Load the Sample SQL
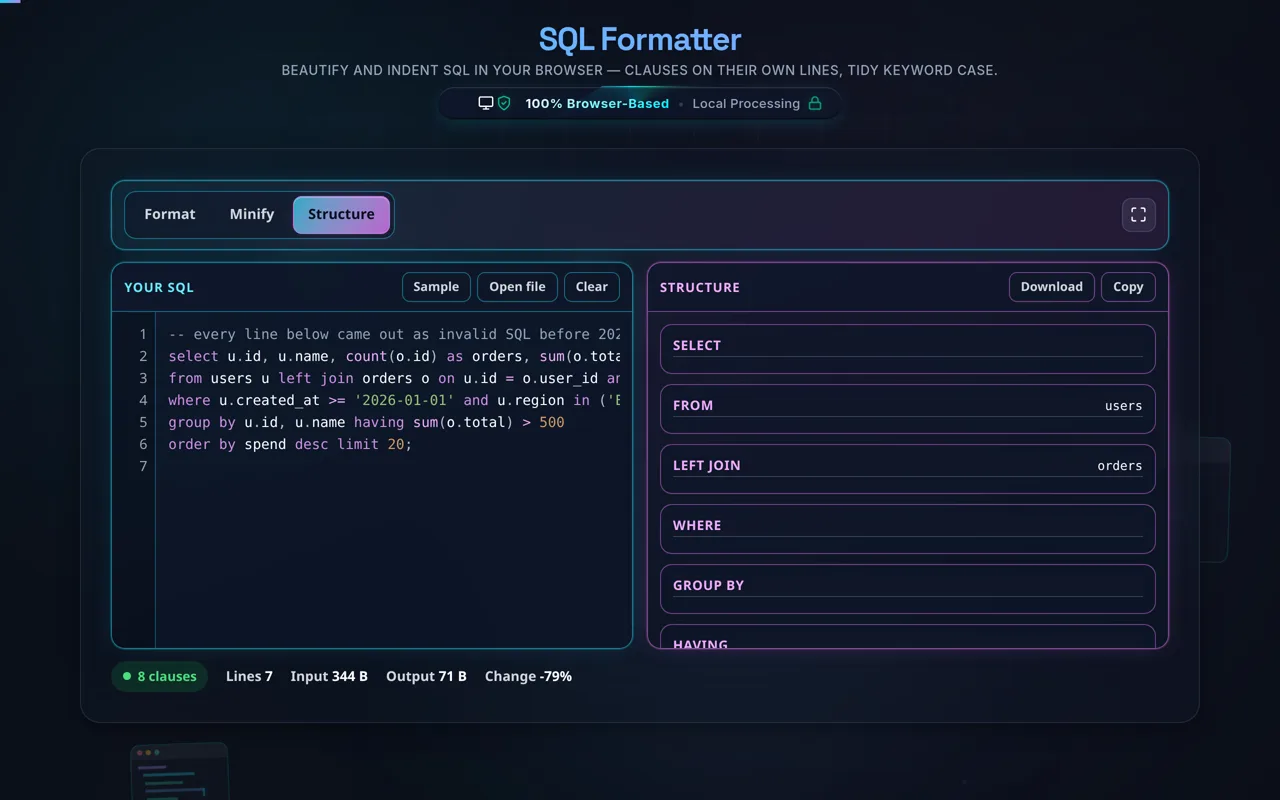Viewport: 1280px width, 800px height. pos(436,287)
